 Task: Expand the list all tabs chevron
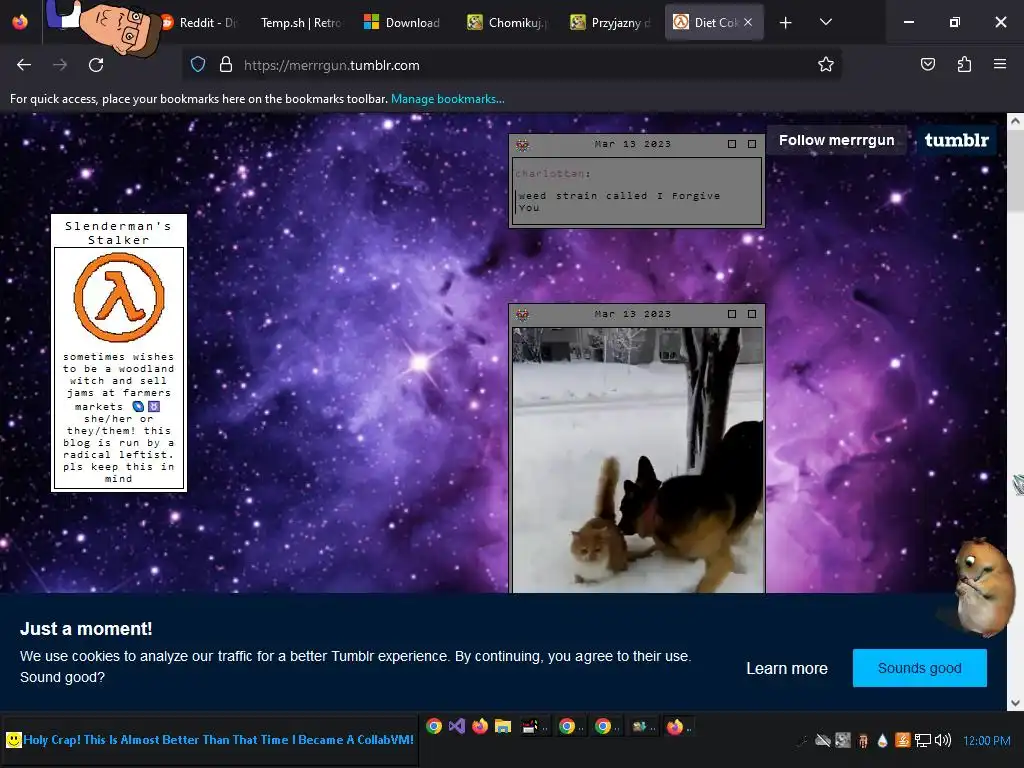coord(825,22)
